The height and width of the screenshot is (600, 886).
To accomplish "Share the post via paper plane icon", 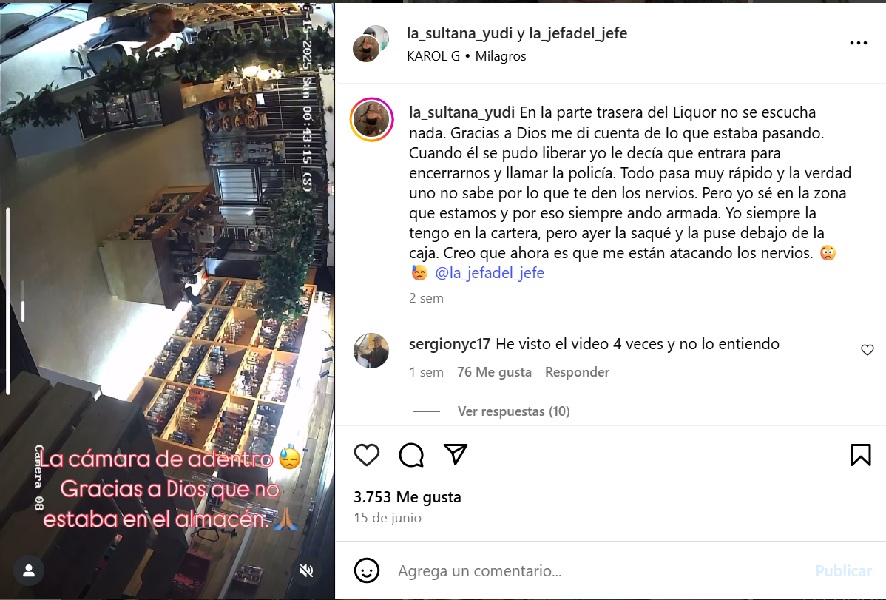I will [x=455, y=454].
